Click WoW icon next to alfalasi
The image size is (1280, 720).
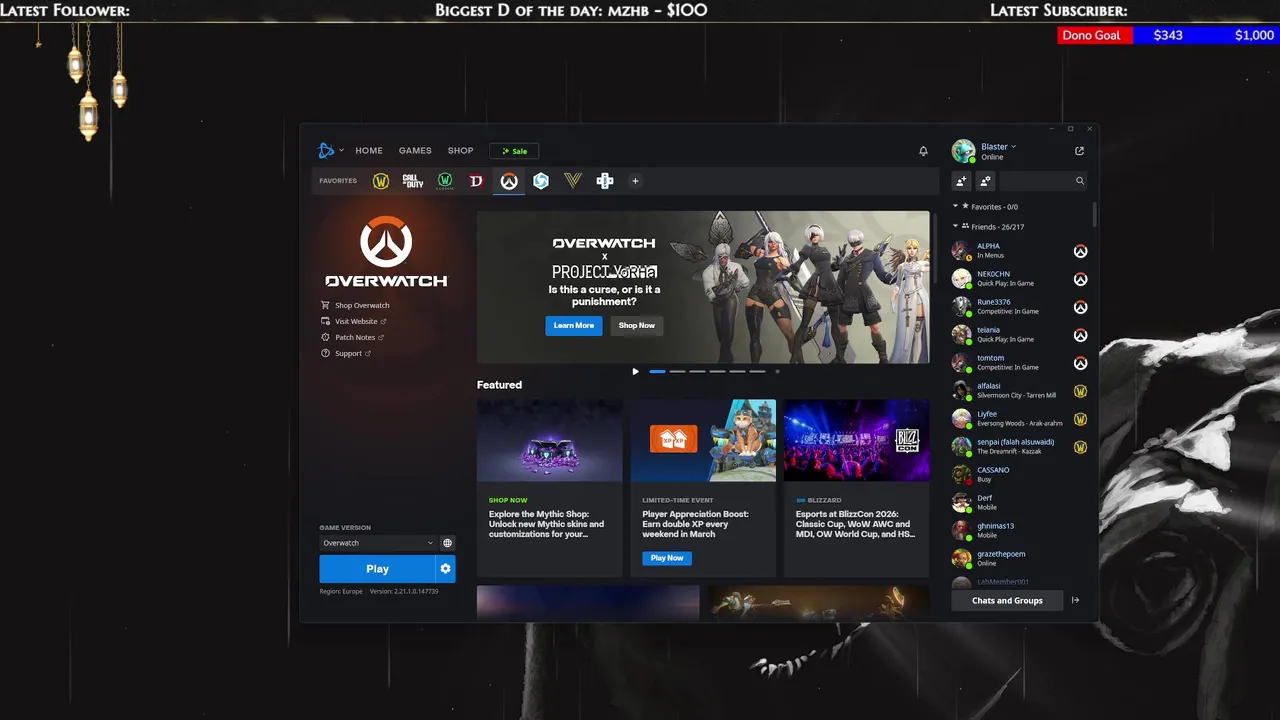point(1080,391)
